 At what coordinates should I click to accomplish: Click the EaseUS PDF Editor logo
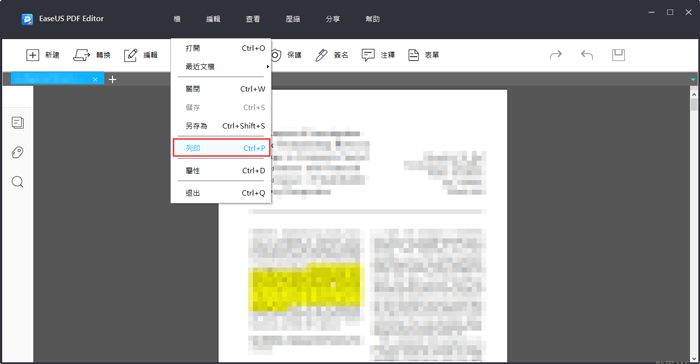click(27, 19)
